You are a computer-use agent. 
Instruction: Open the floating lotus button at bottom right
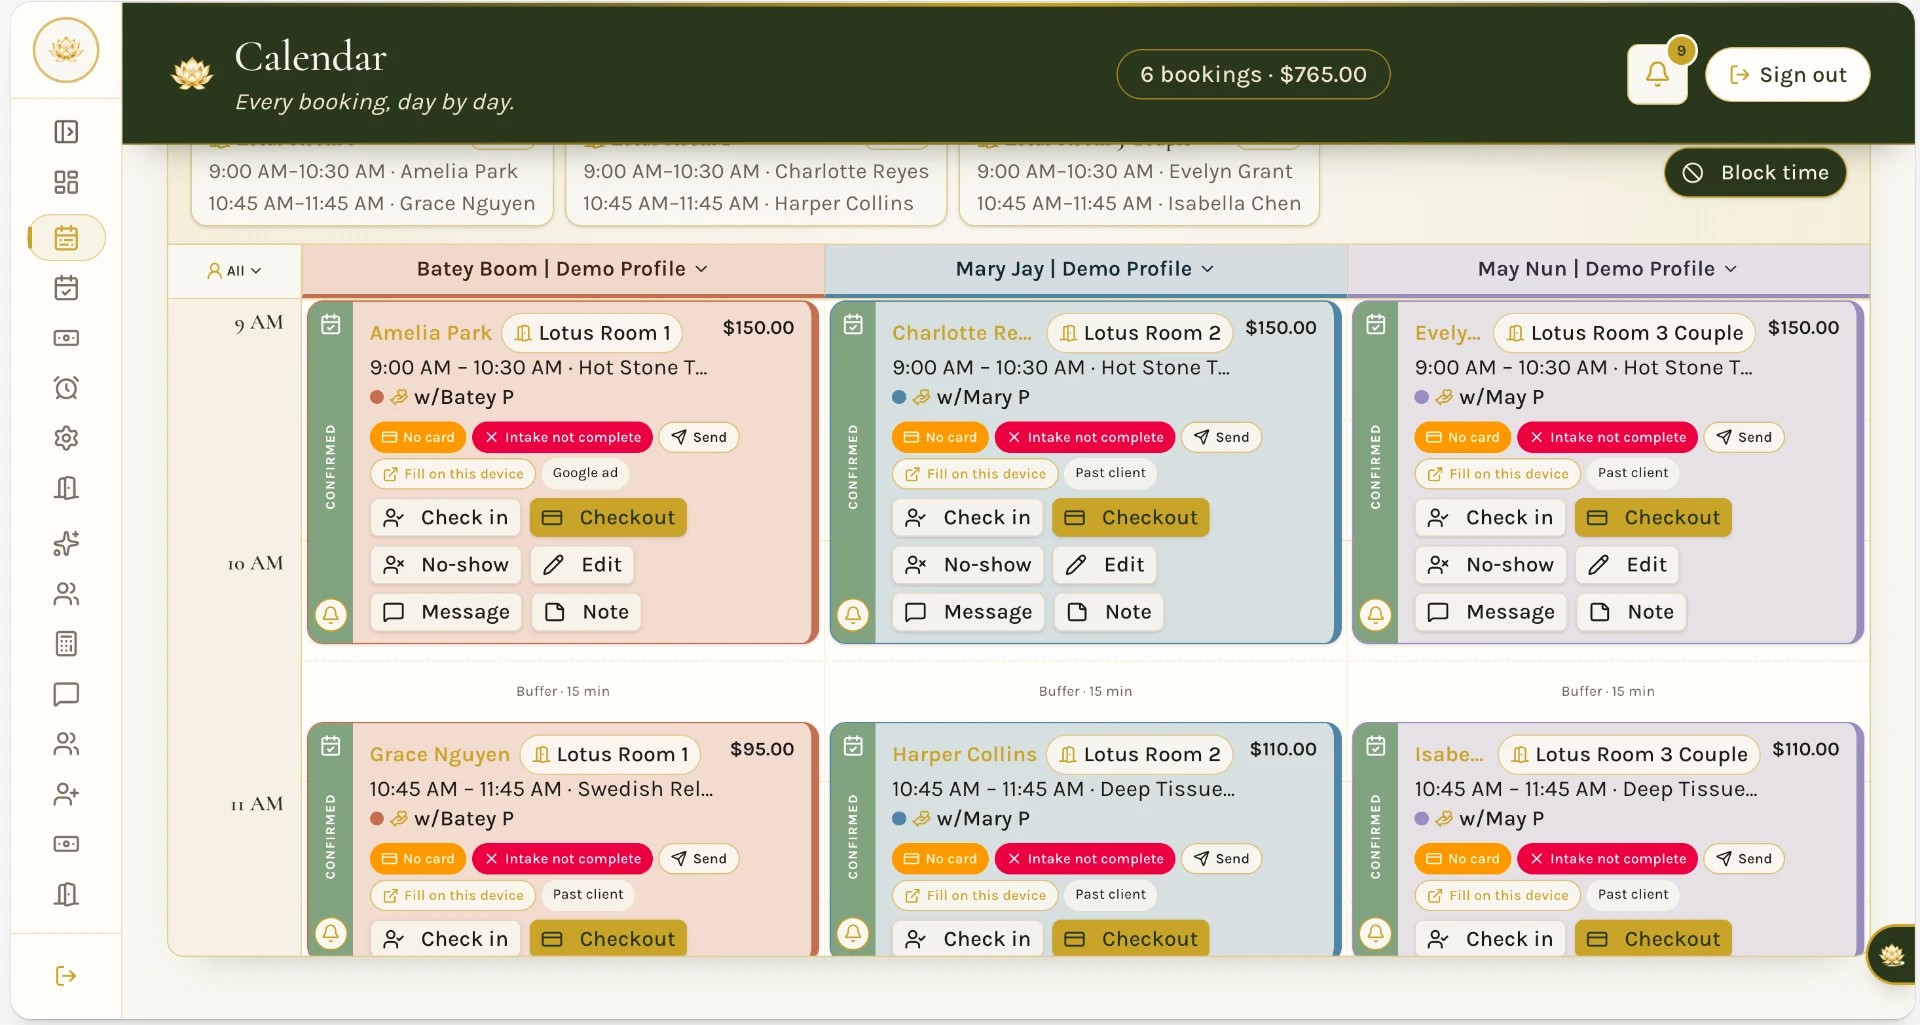pyautogui.click(x=1892, y=955)
